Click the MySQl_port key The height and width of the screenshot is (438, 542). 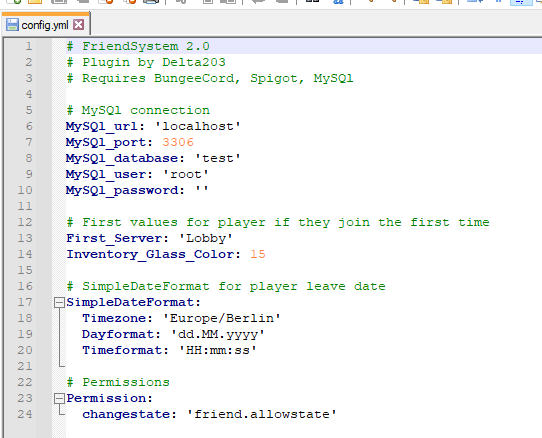[107, 142]
